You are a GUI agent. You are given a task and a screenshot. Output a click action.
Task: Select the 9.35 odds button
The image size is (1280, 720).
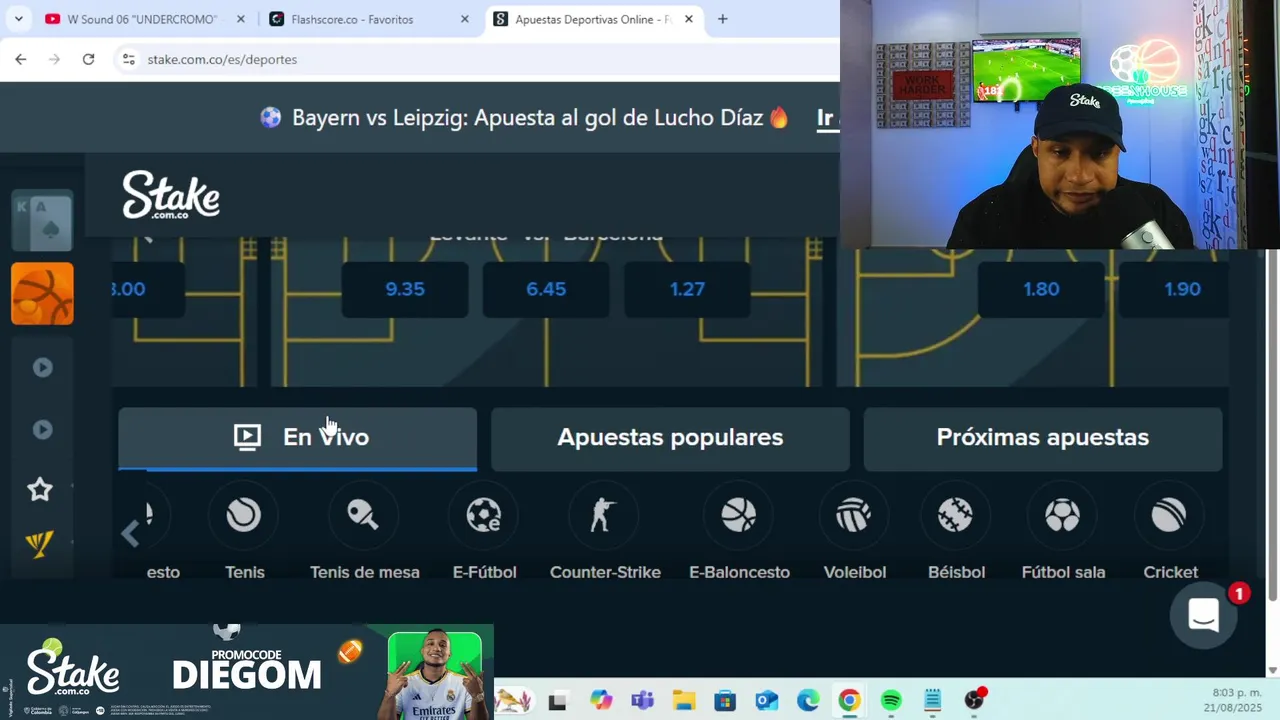[405, 289]
